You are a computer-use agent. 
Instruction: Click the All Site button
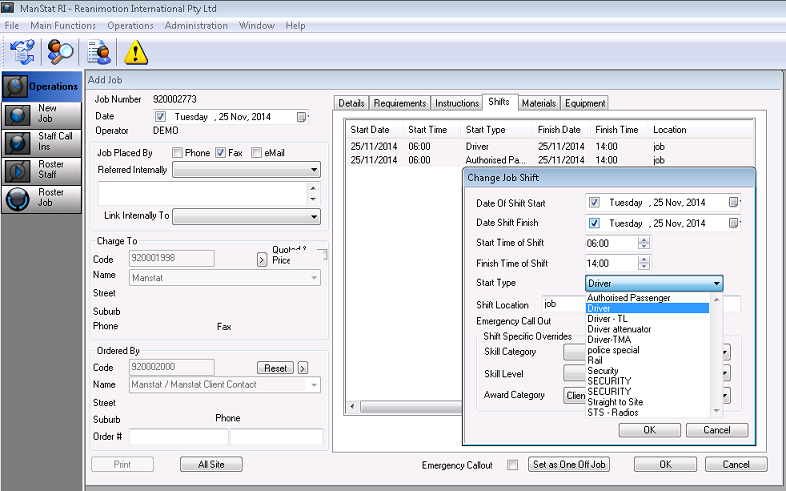click(x=211, y=464)
